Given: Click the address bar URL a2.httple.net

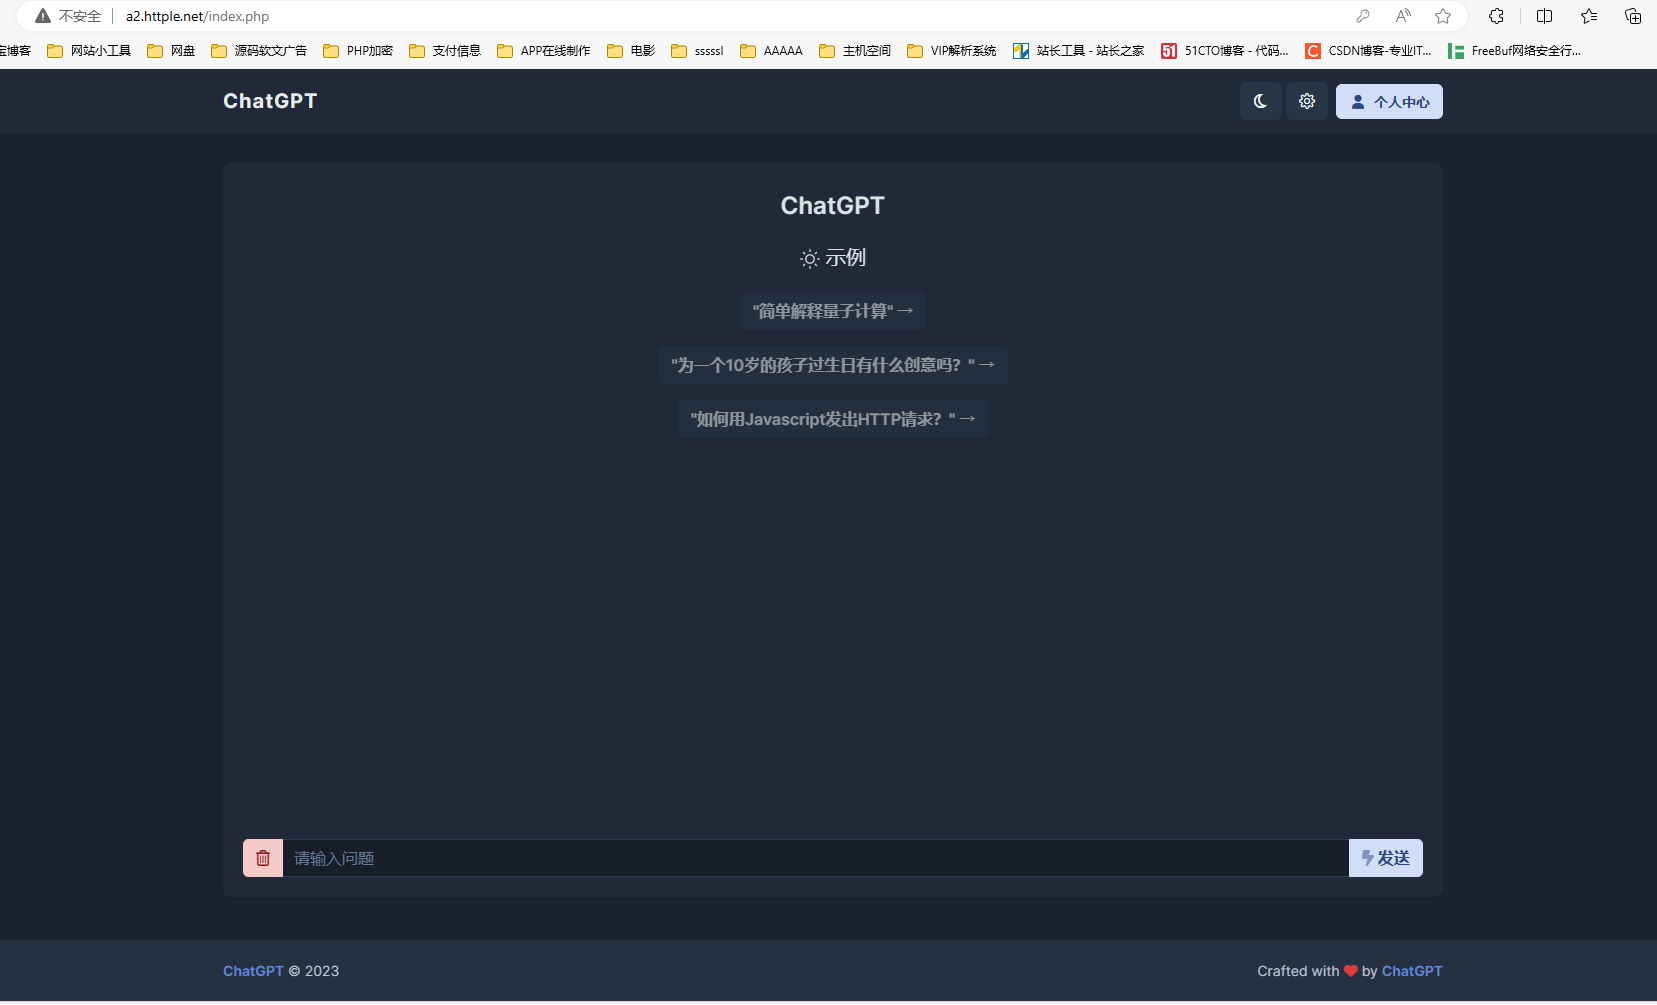Looking at the screenshot, I should [197, 16].
